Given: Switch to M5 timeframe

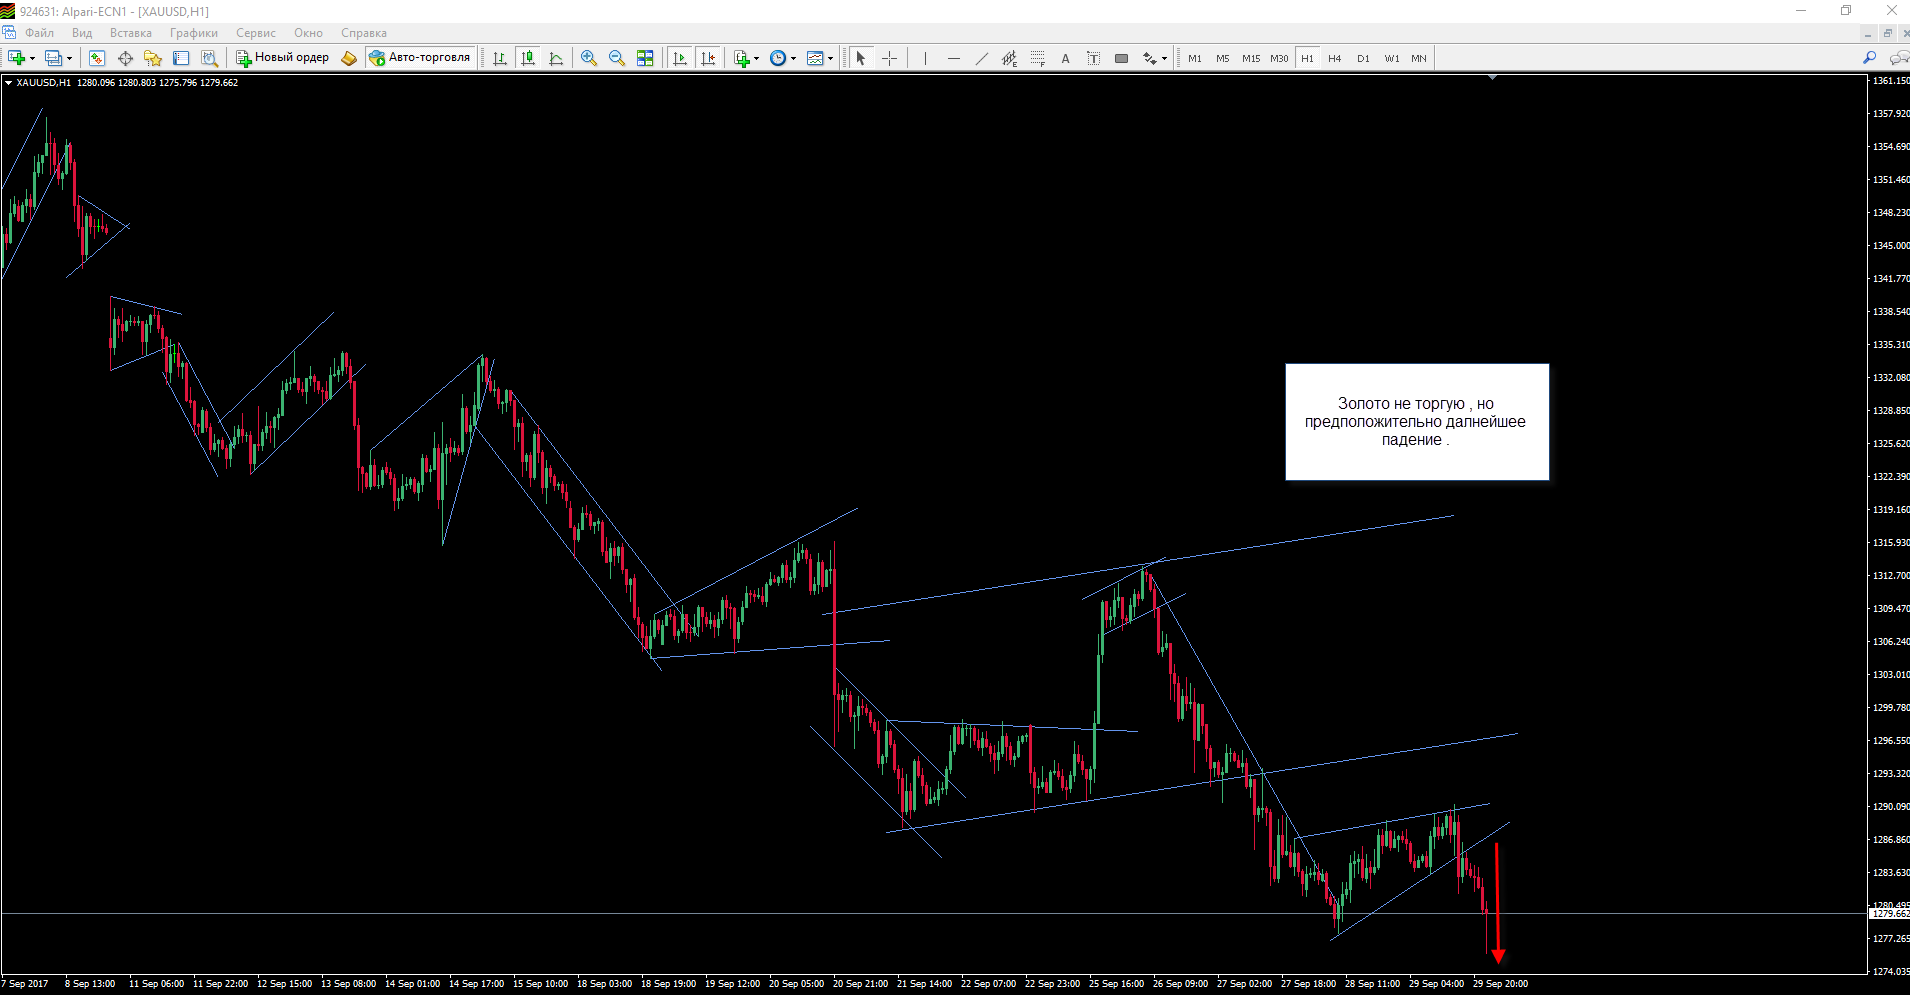Looking at the screenshot, I should coord(1222,58).
